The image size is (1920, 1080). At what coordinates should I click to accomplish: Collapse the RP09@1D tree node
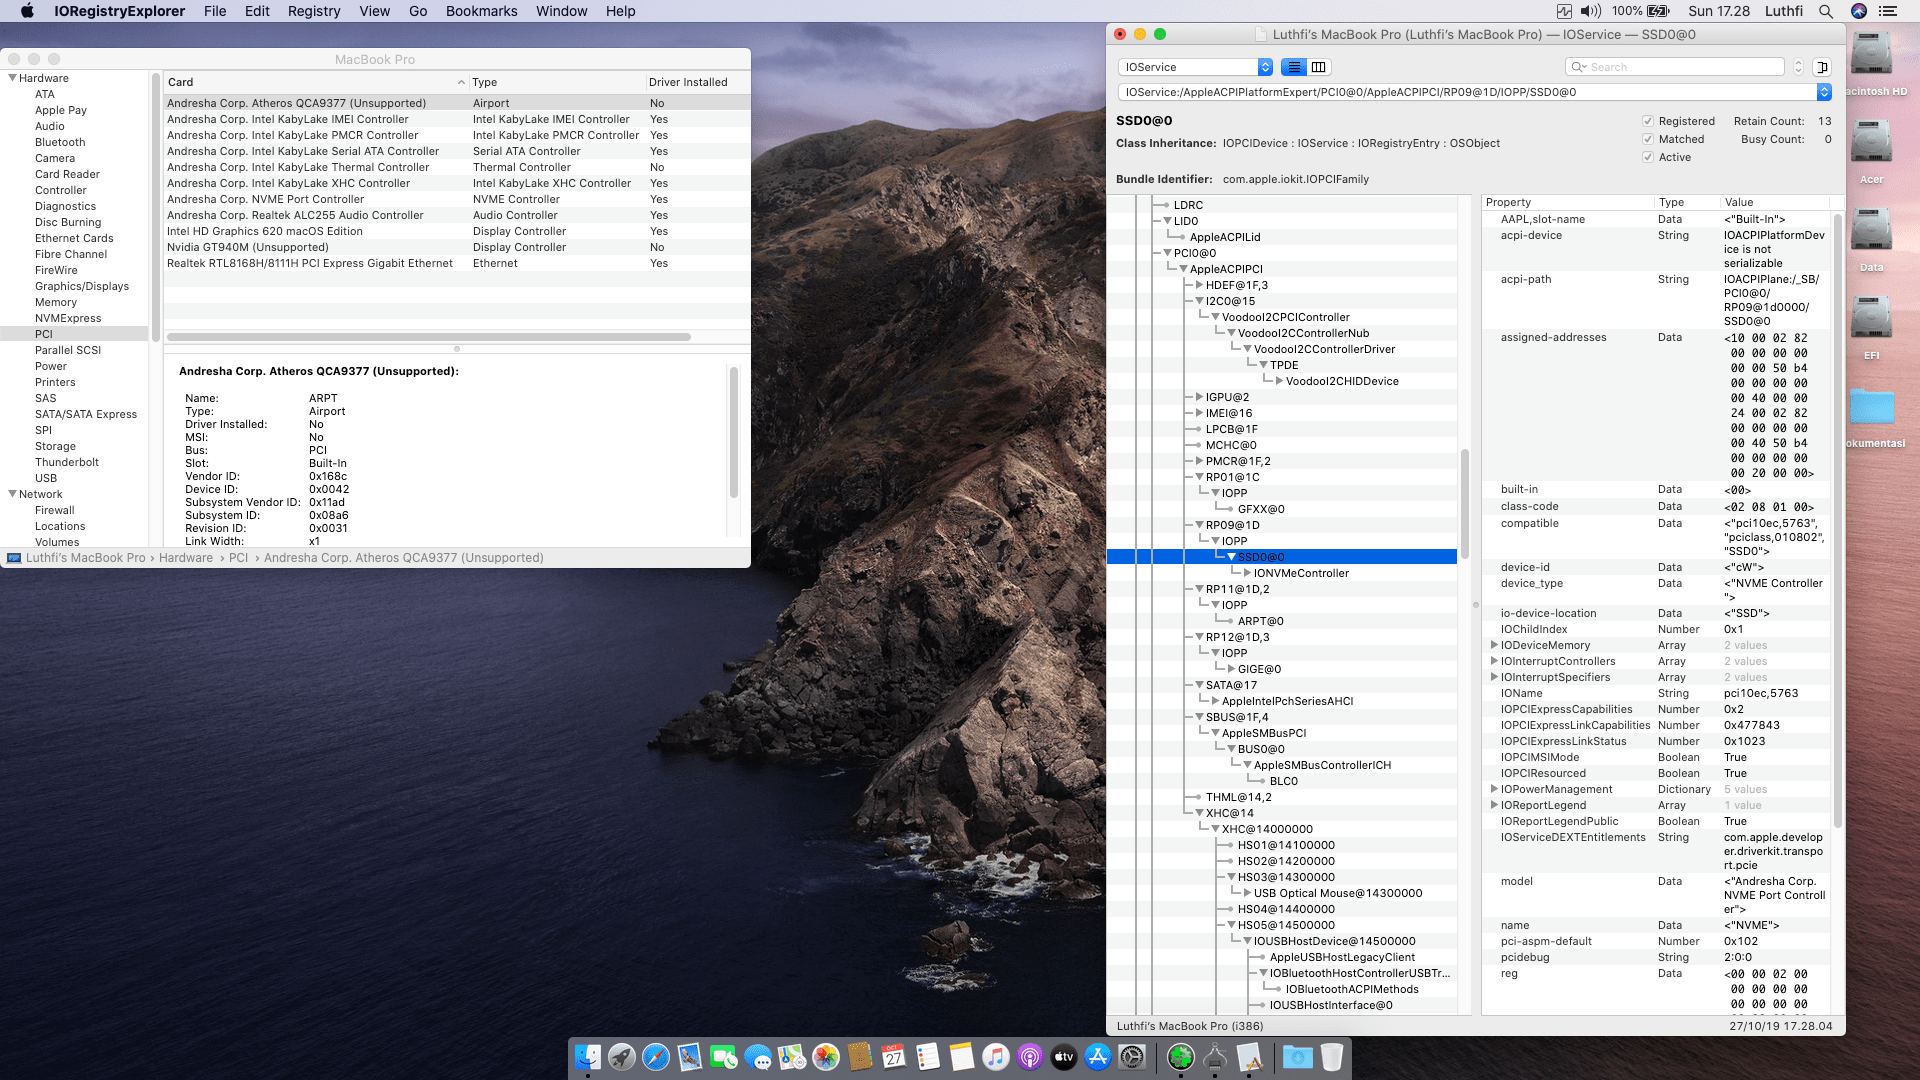[x=1199, y=525]
